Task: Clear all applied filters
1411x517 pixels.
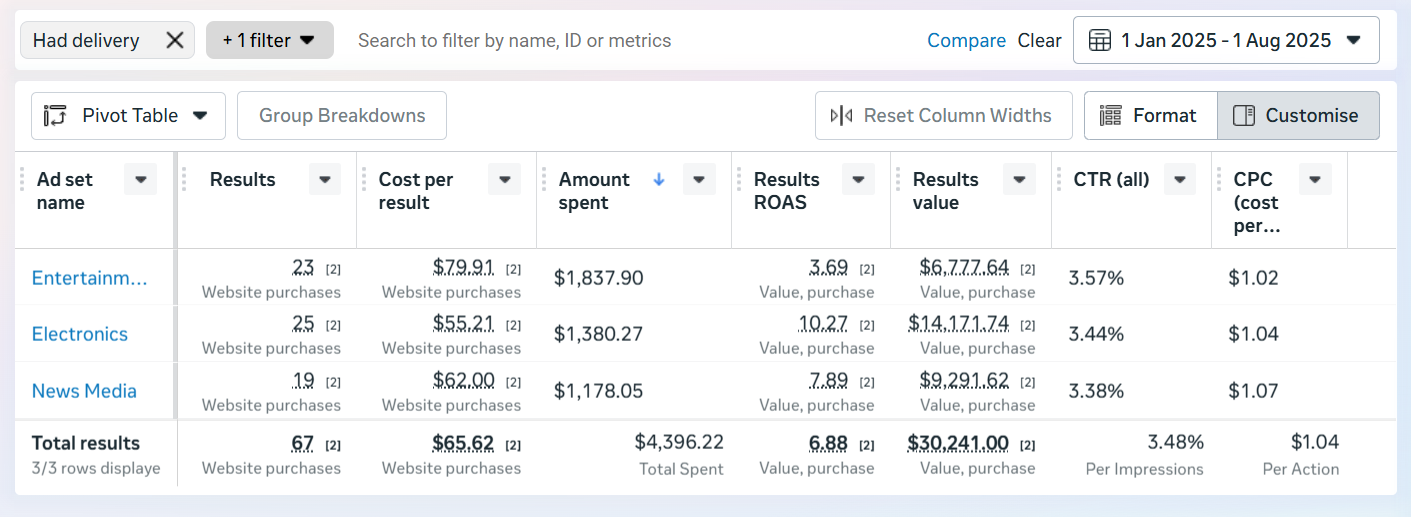Action: coord(1039,40)
